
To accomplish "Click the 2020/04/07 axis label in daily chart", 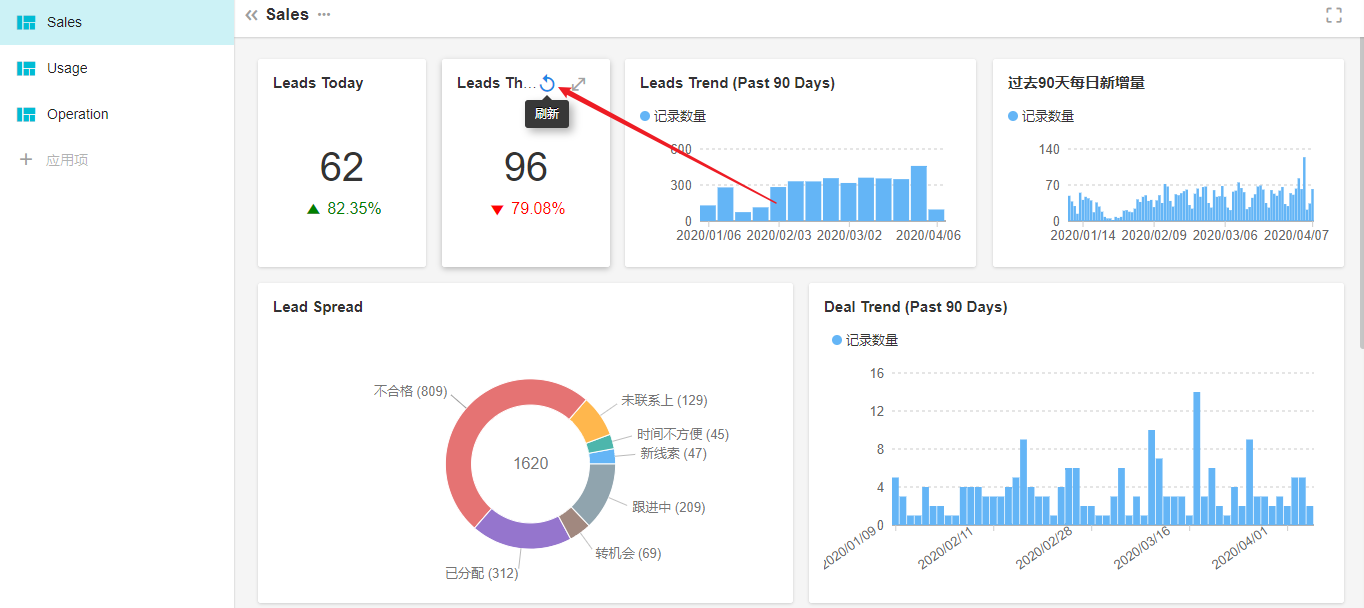I will [x=1296, y=235].
